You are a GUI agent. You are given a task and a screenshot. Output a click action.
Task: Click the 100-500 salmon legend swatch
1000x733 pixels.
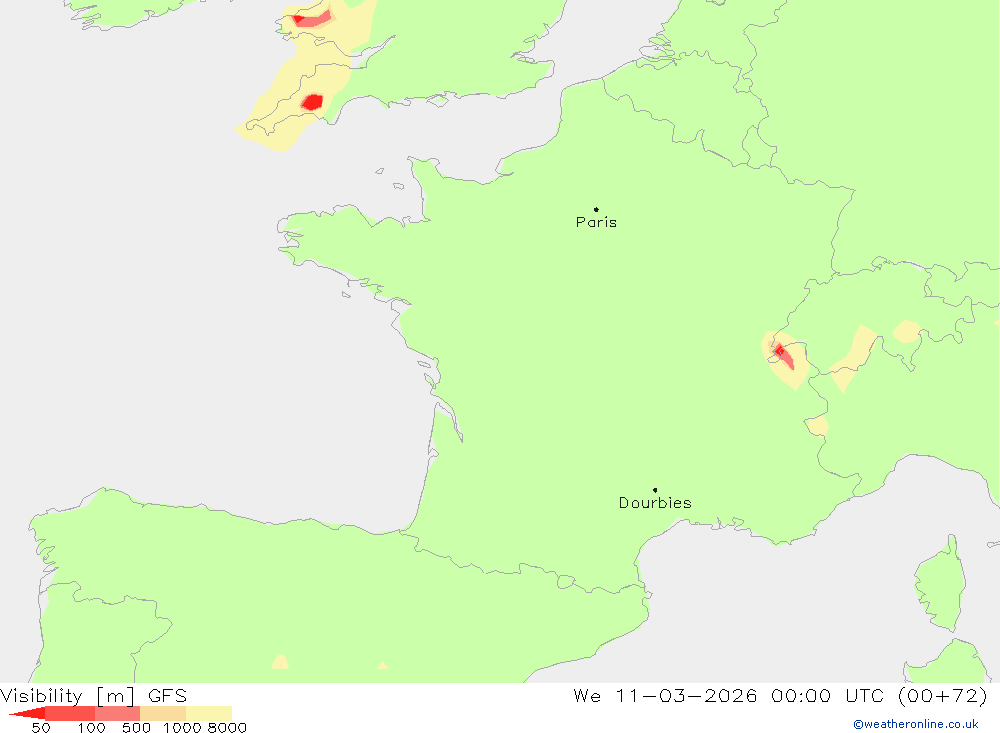tap(117, 713)
